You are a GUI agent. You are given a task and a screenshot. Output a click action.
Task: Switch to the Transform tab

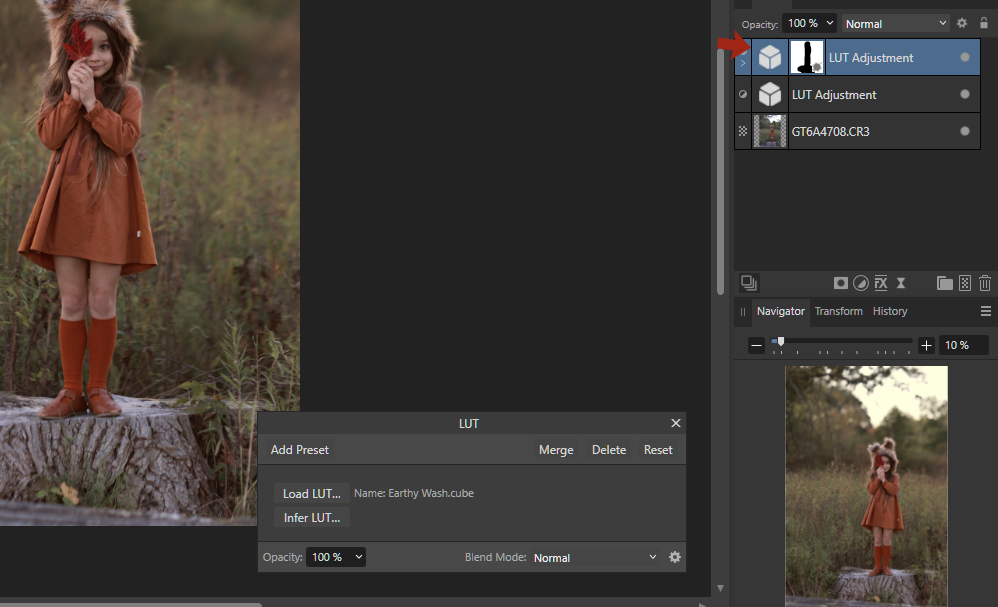pos(838,311)
